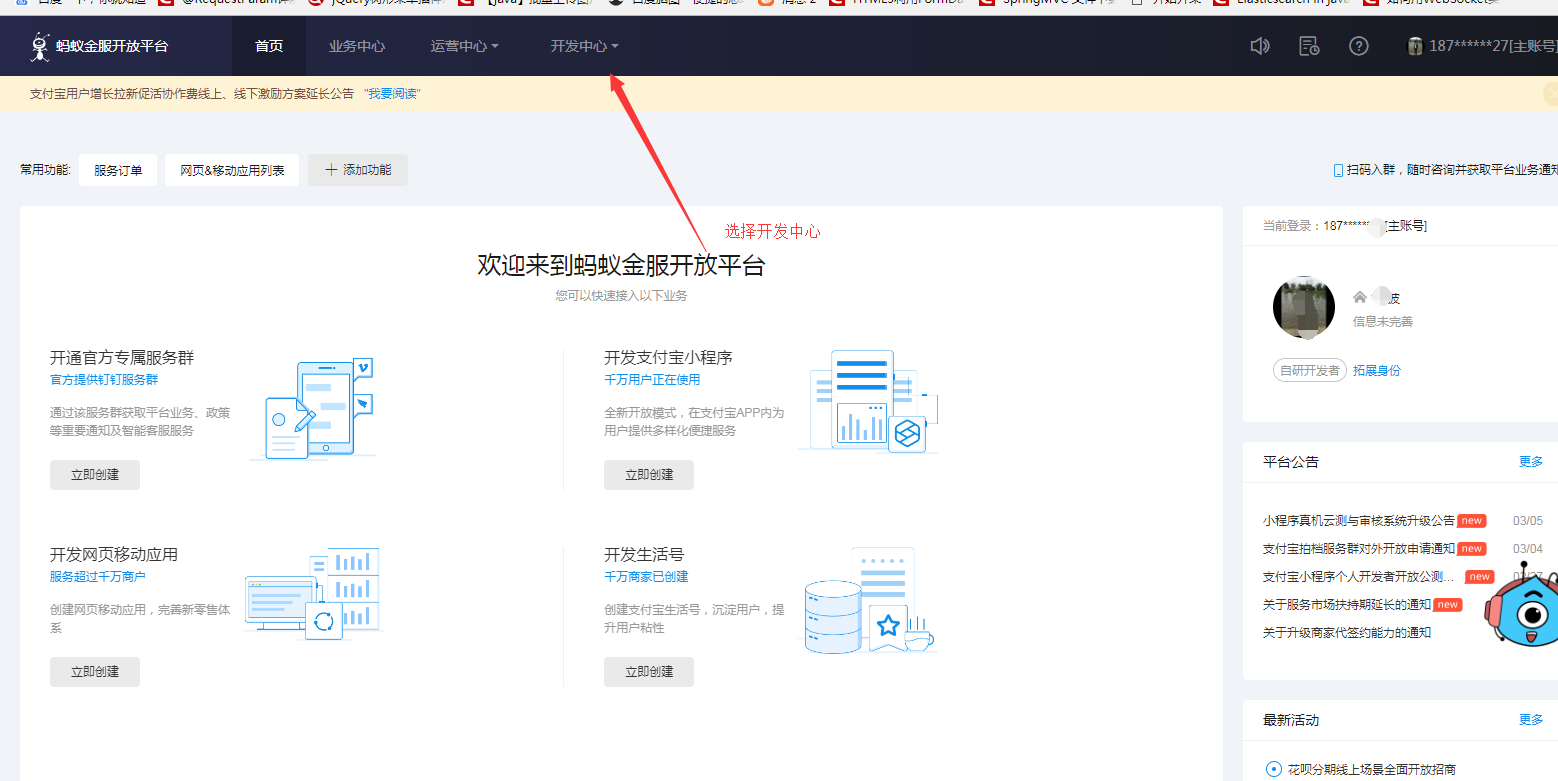The height and width of the screenshot is (781, 1558).
Task: Click the 千万用户正在使用 subtitle
Action: 652,380
